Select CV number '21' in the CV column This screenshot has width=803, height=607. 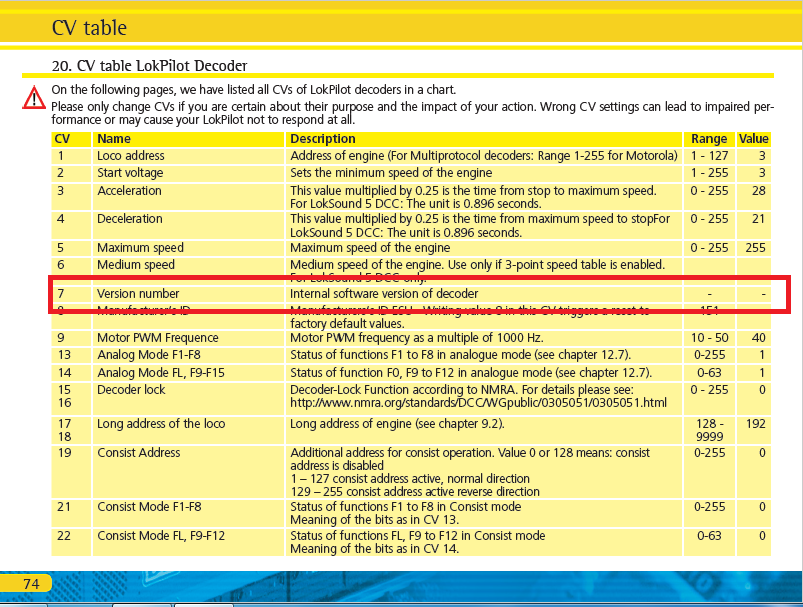65,507
